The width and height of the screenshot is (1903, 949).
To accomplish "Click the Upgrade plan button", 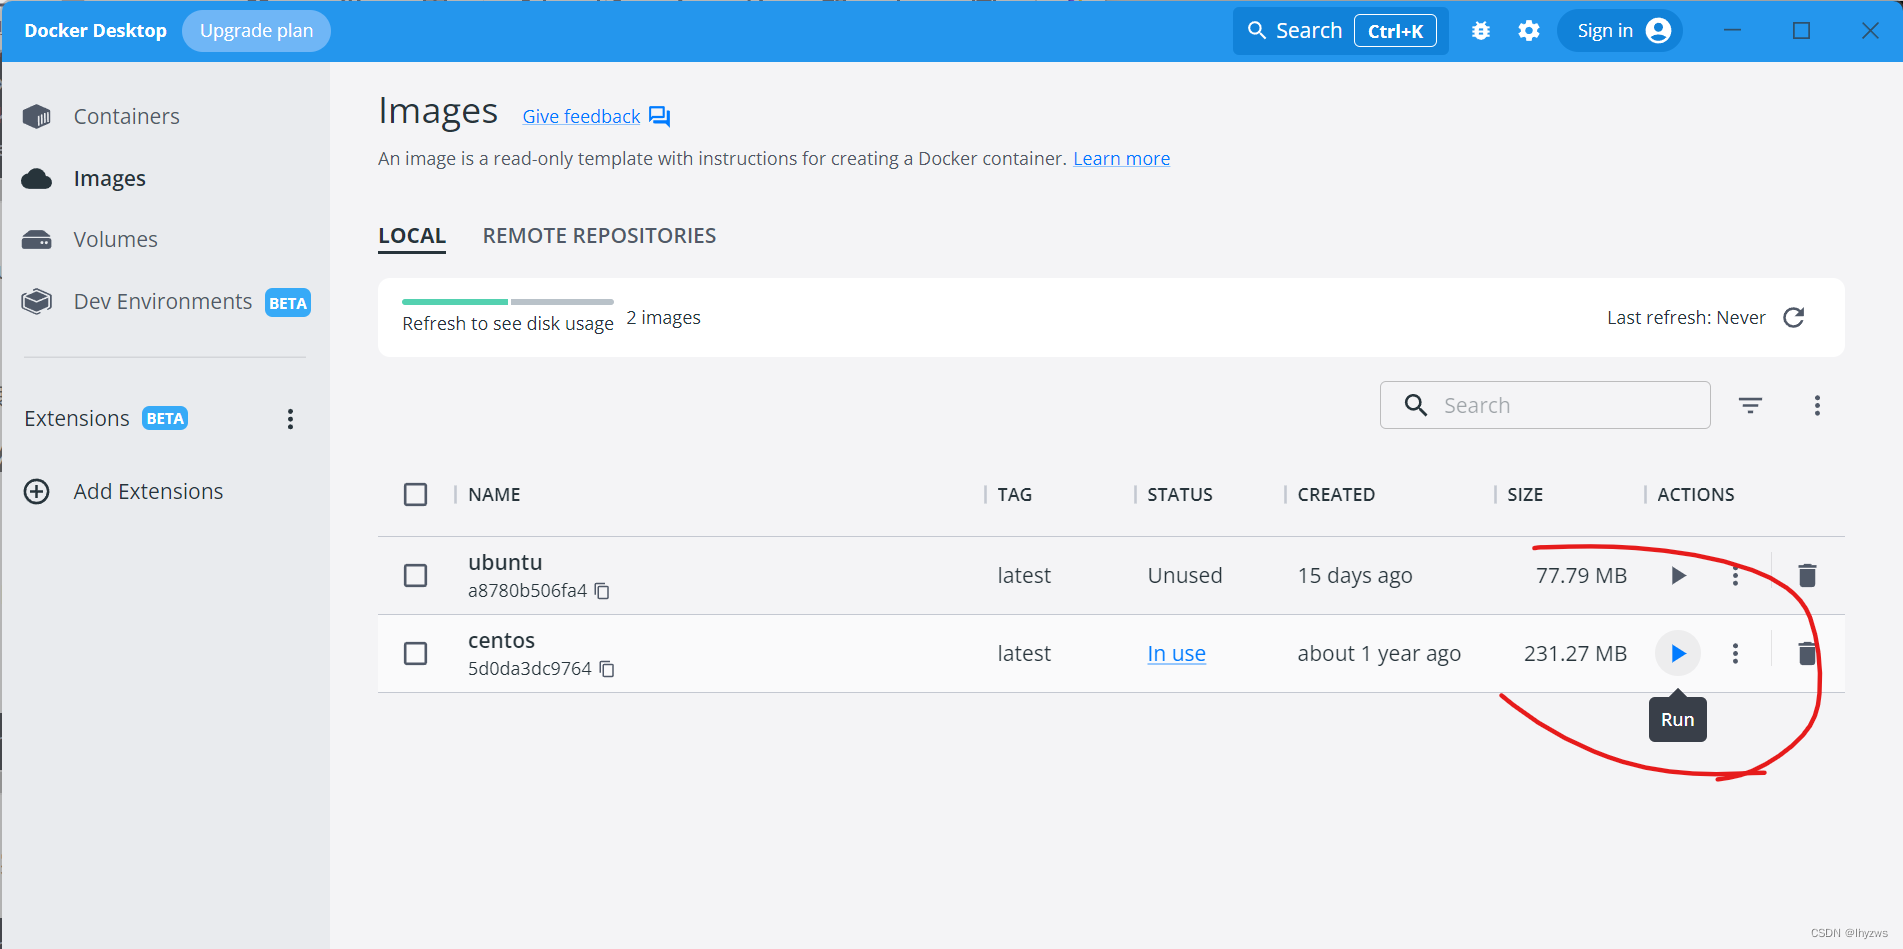I will 256,31.
